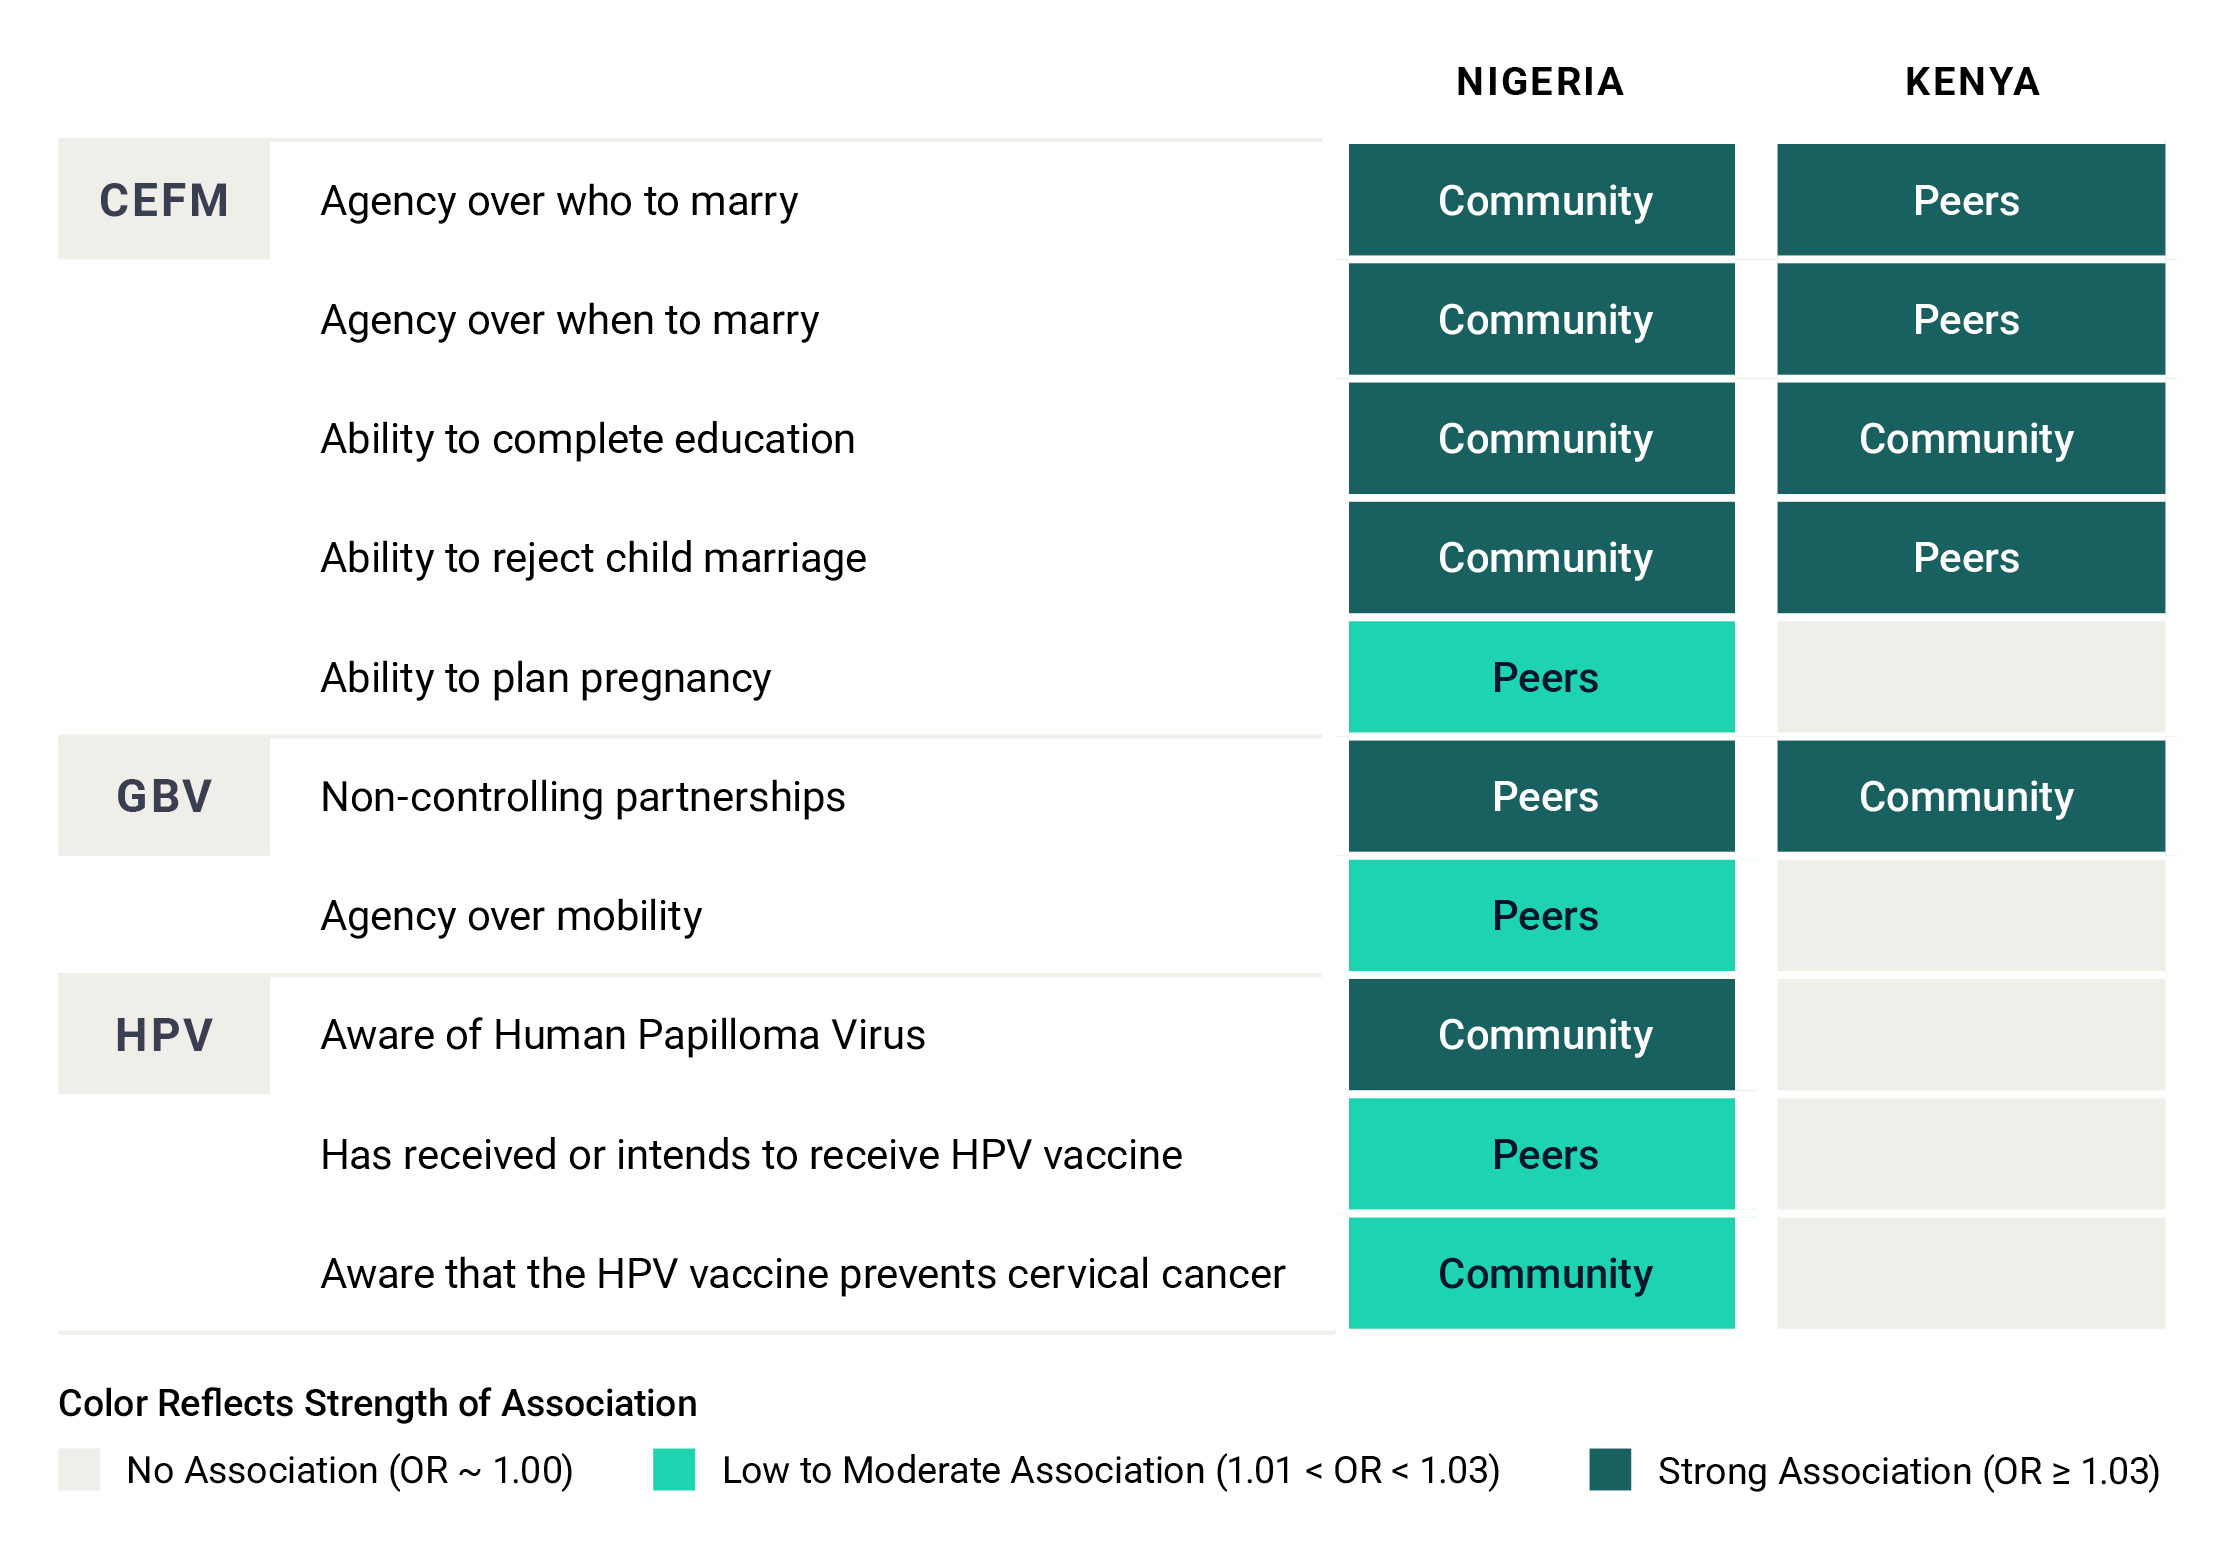Click Nigeria's cell for Agency over who to marry
The height and width of the screenshot is (1542, 2229).
(1541, 200)
